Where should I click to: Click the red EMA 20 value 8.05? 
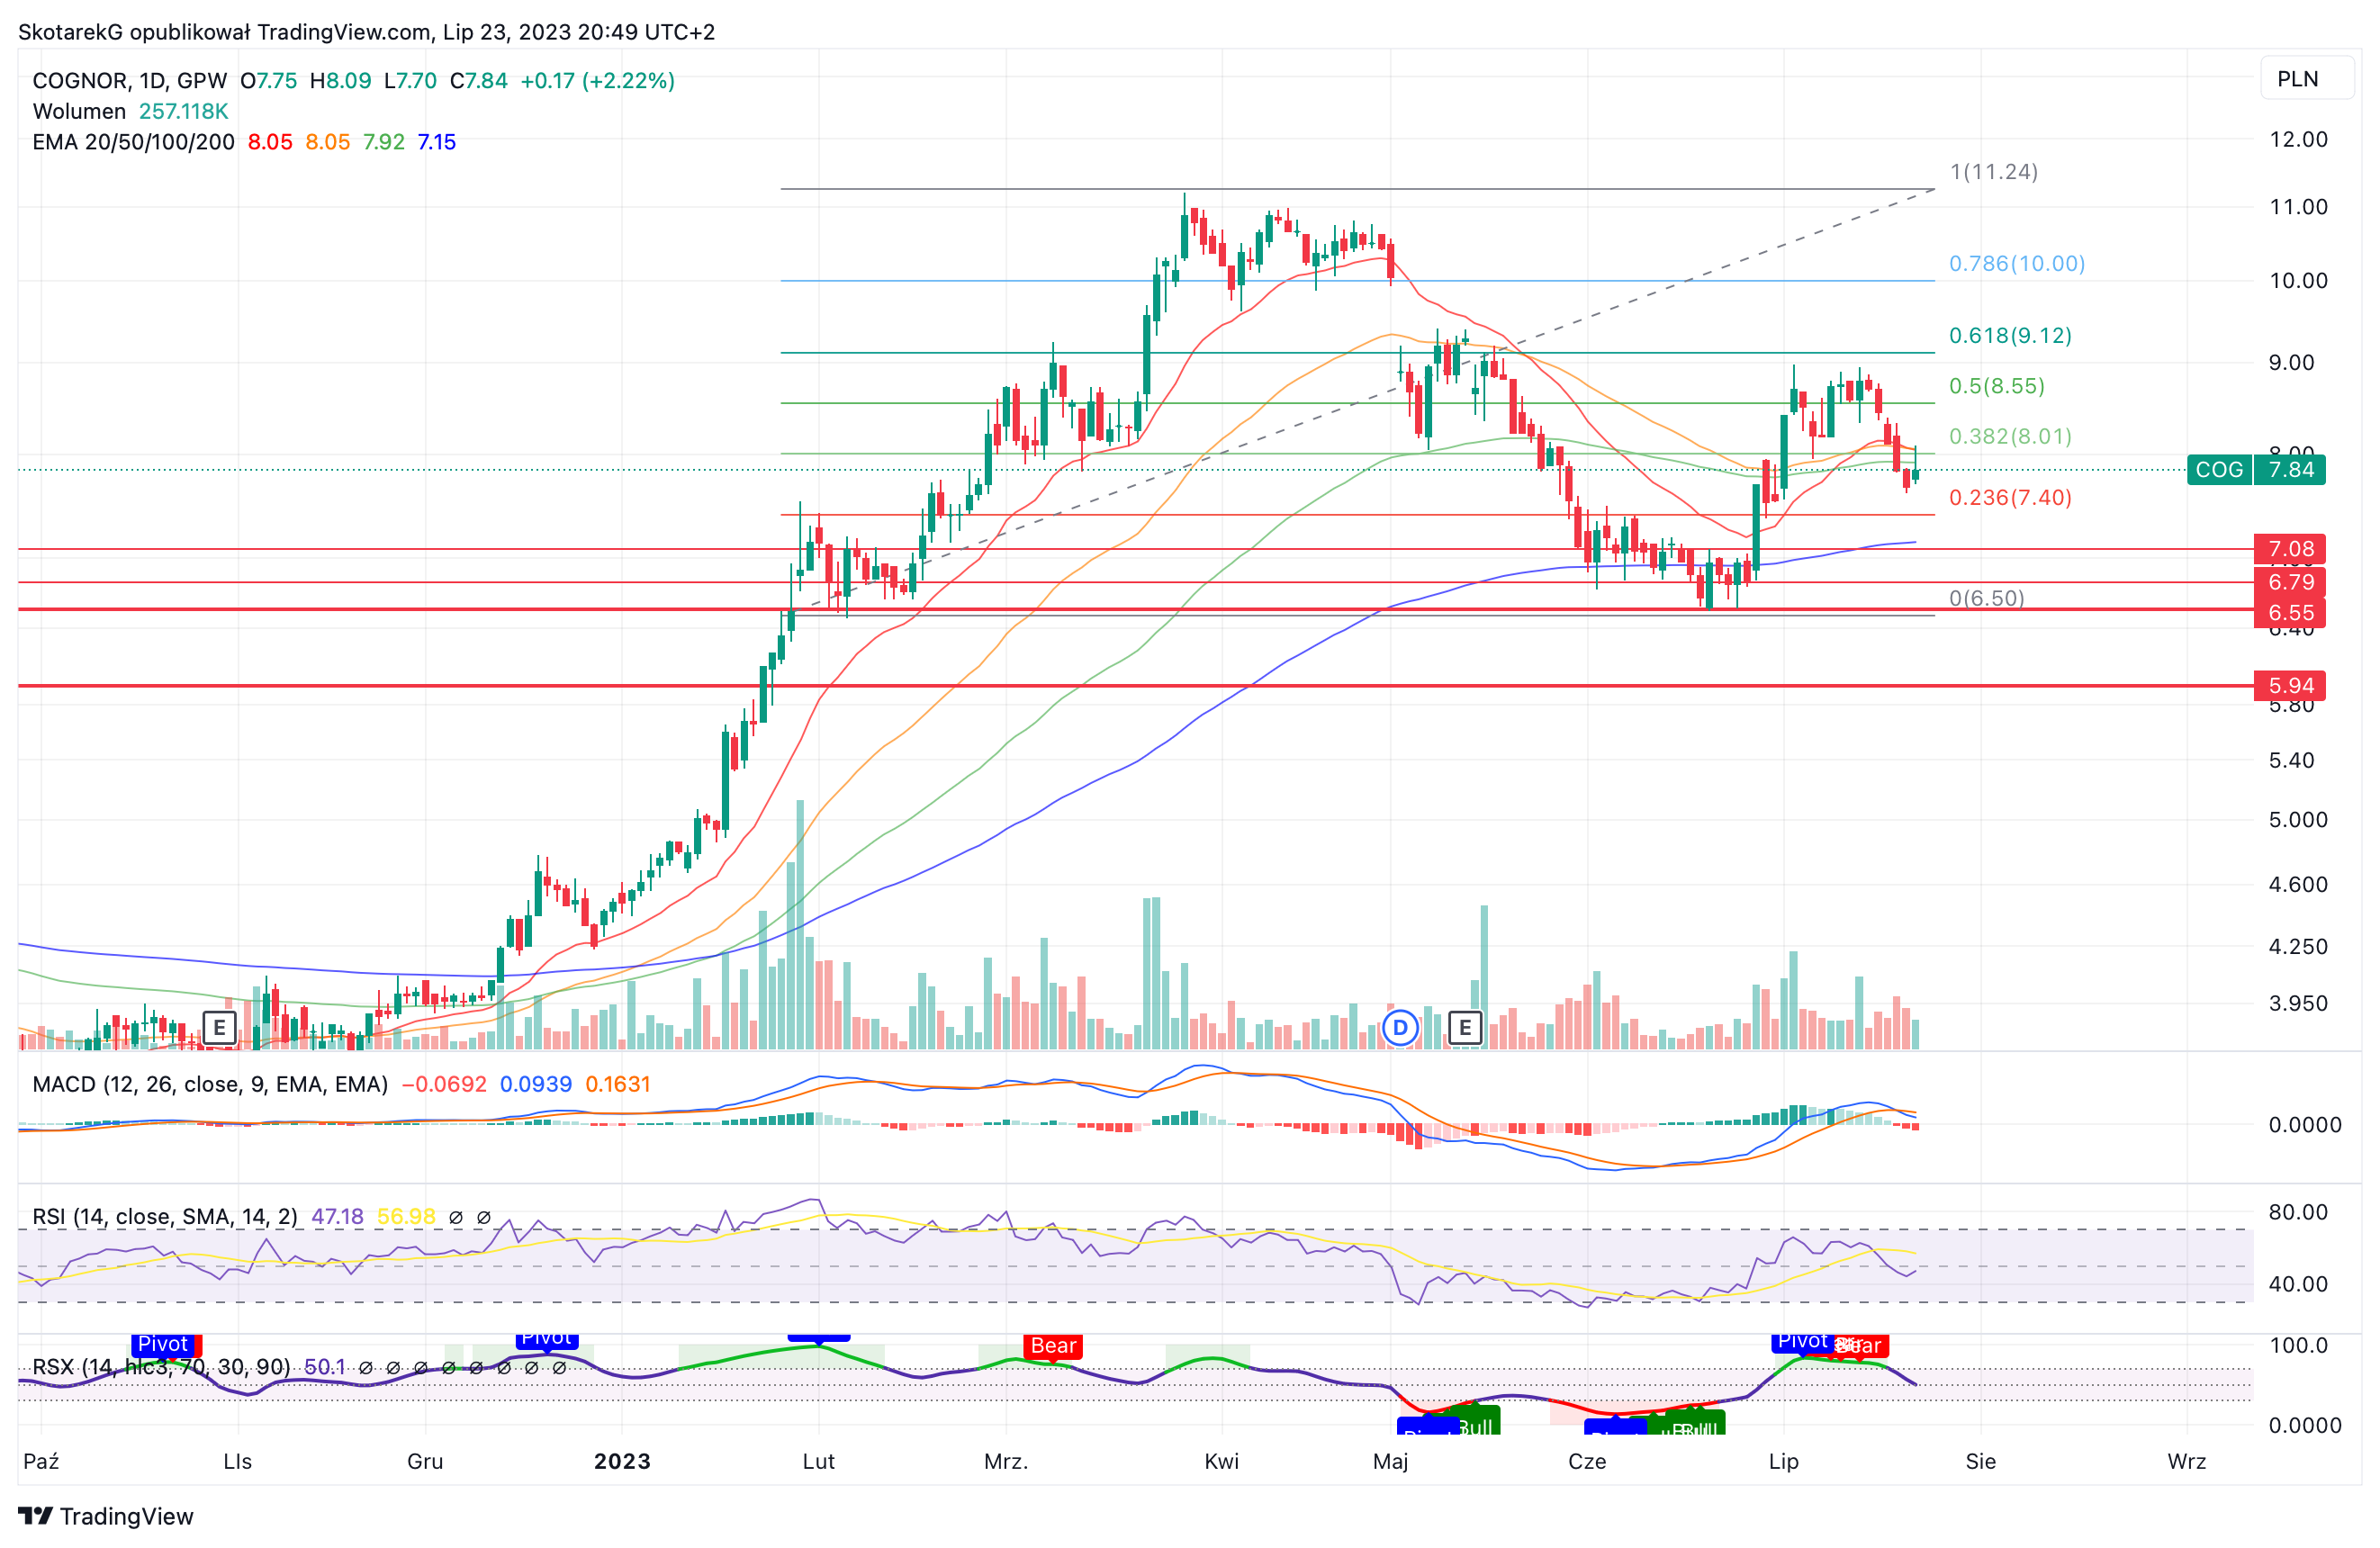[x=270, y=142]
